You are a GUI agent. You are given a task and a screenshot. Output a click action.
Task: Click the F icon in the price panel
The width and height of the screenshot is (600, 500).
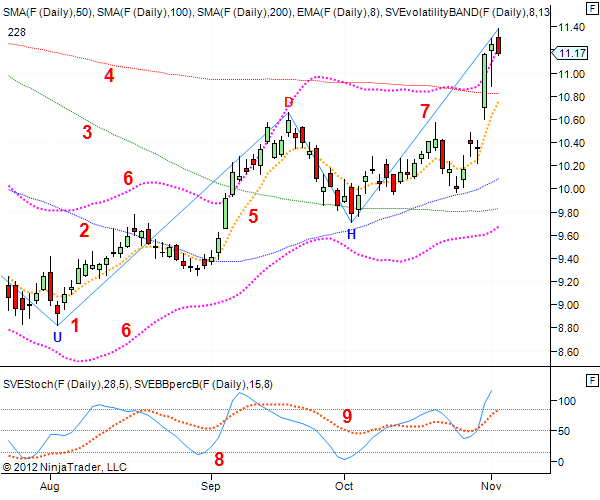[592, 8]
